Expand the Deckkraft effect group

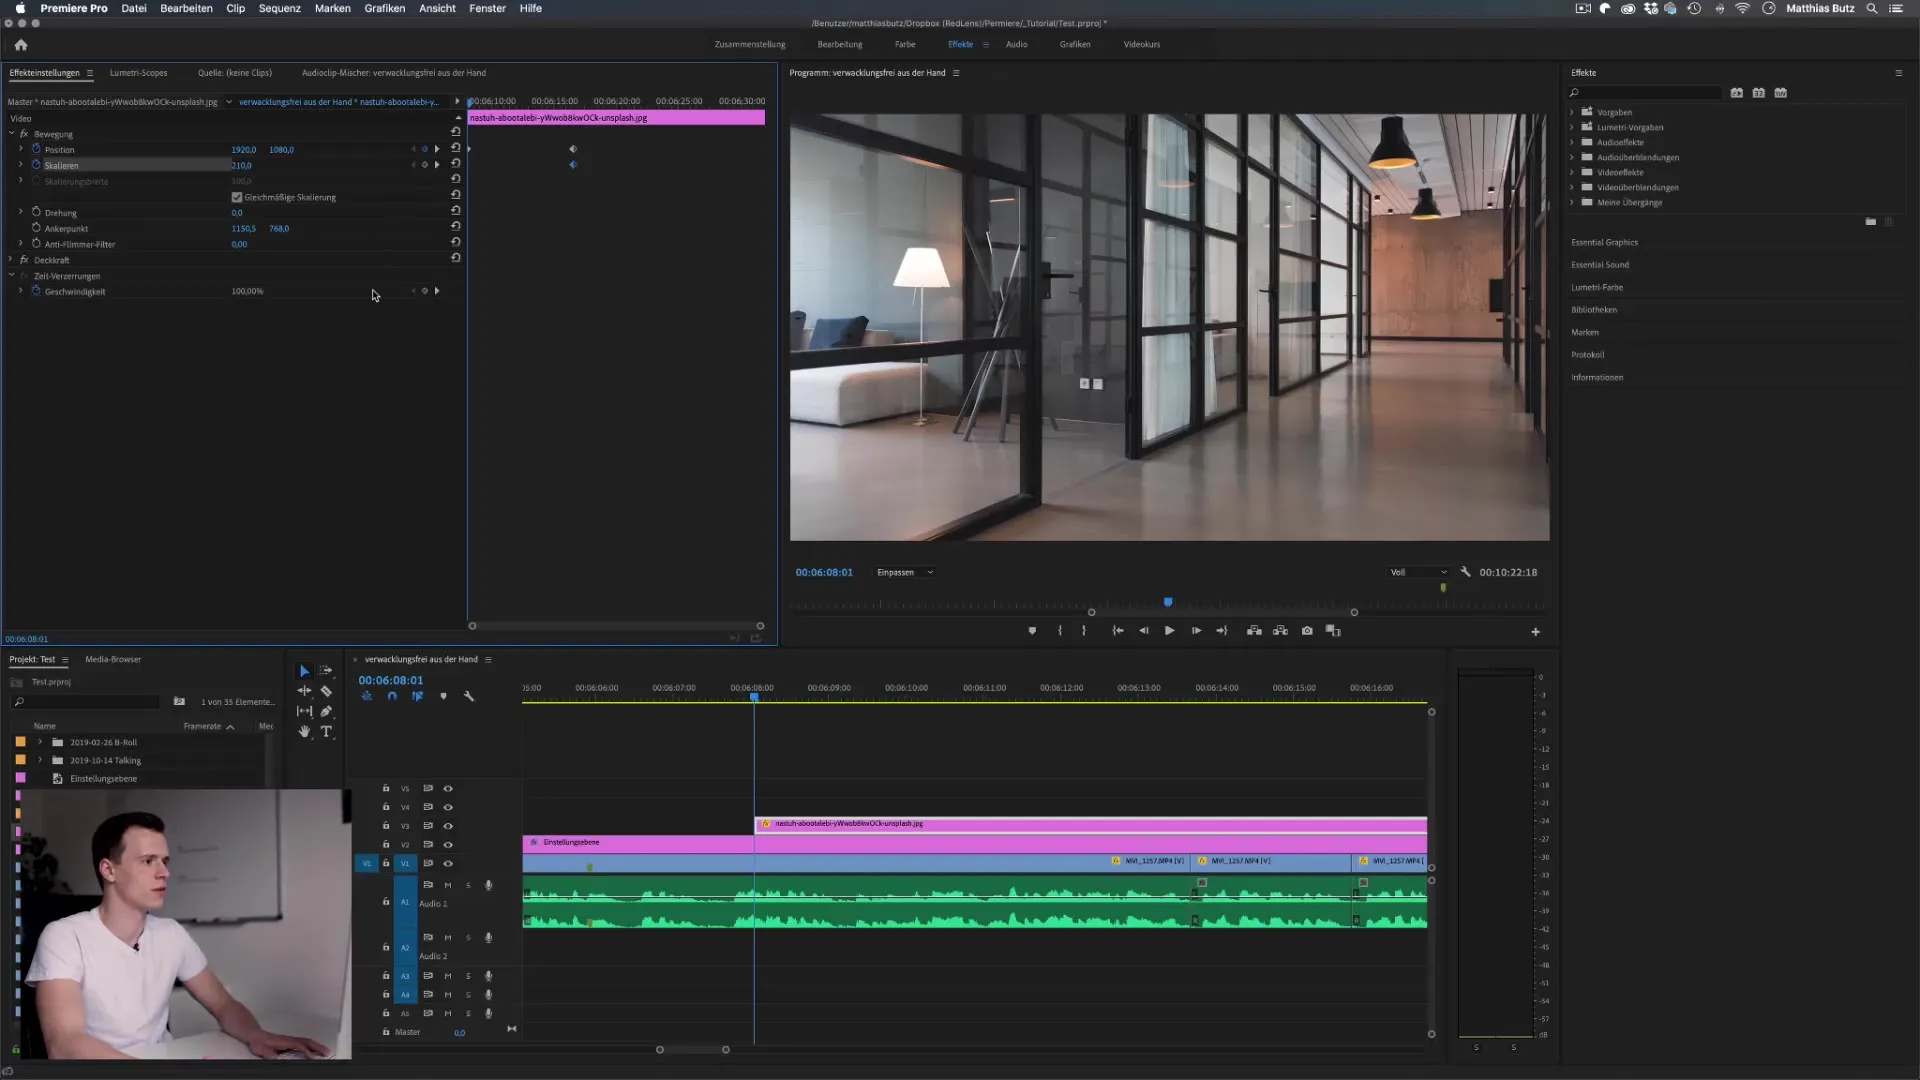(11, 260)
